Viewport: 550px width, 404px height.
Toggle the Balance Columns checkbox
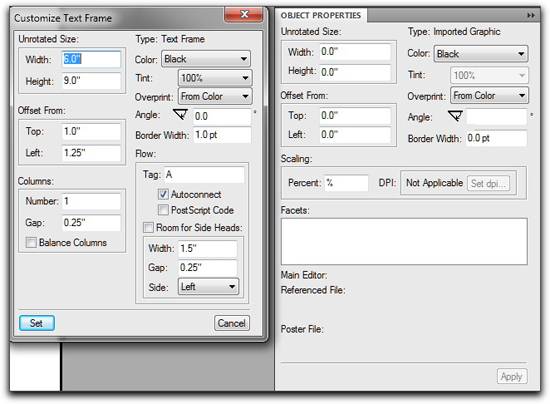click(31, 242)
